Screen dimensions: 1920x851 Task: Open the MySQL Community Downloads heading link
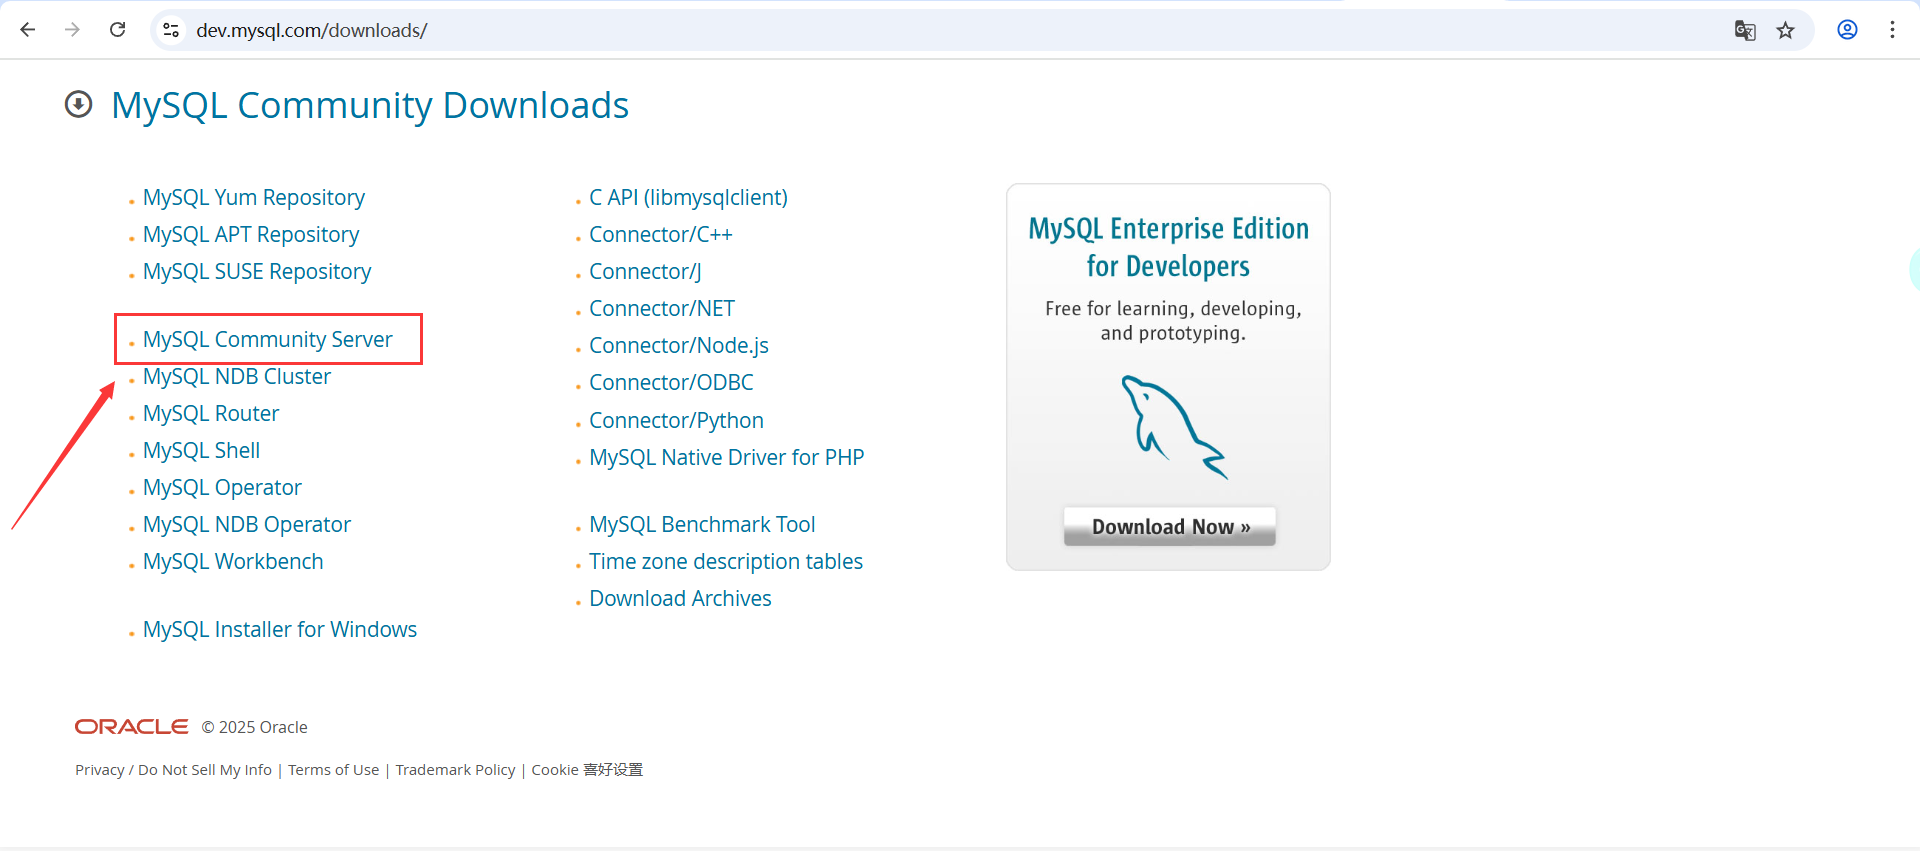point(370,105)
